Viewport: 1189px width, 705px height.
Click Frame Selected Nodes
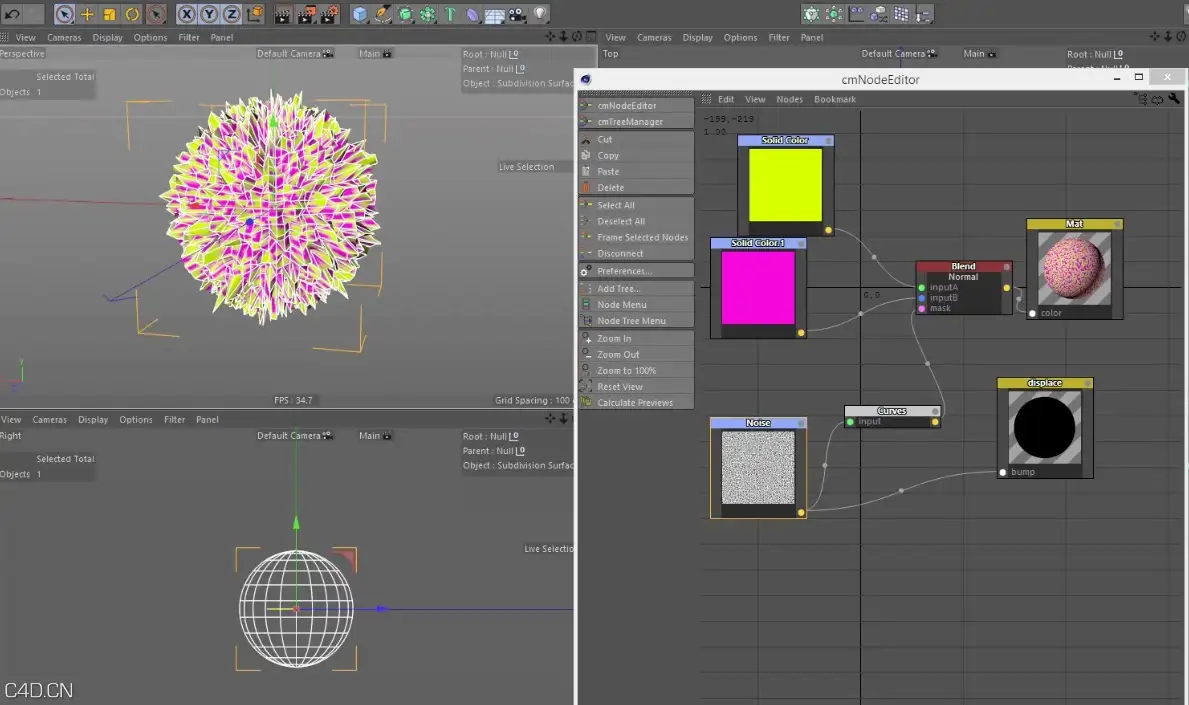[636, 237]
